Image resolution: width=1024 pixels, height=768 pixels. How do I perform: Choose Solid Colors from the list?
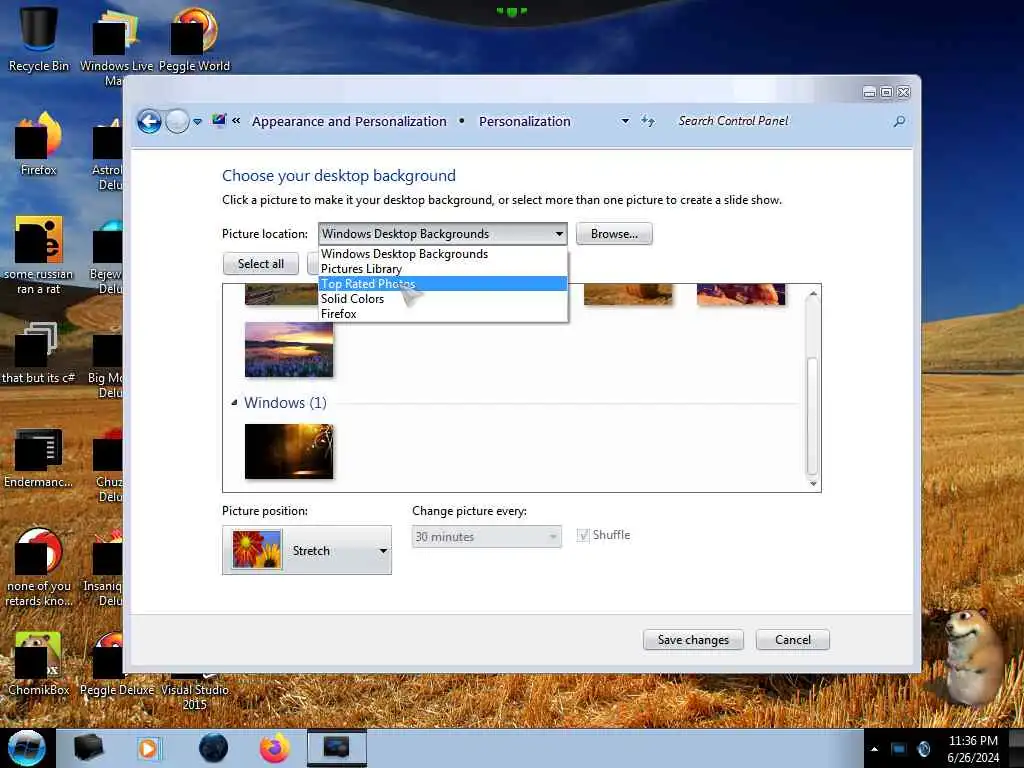tap(443, 298)
